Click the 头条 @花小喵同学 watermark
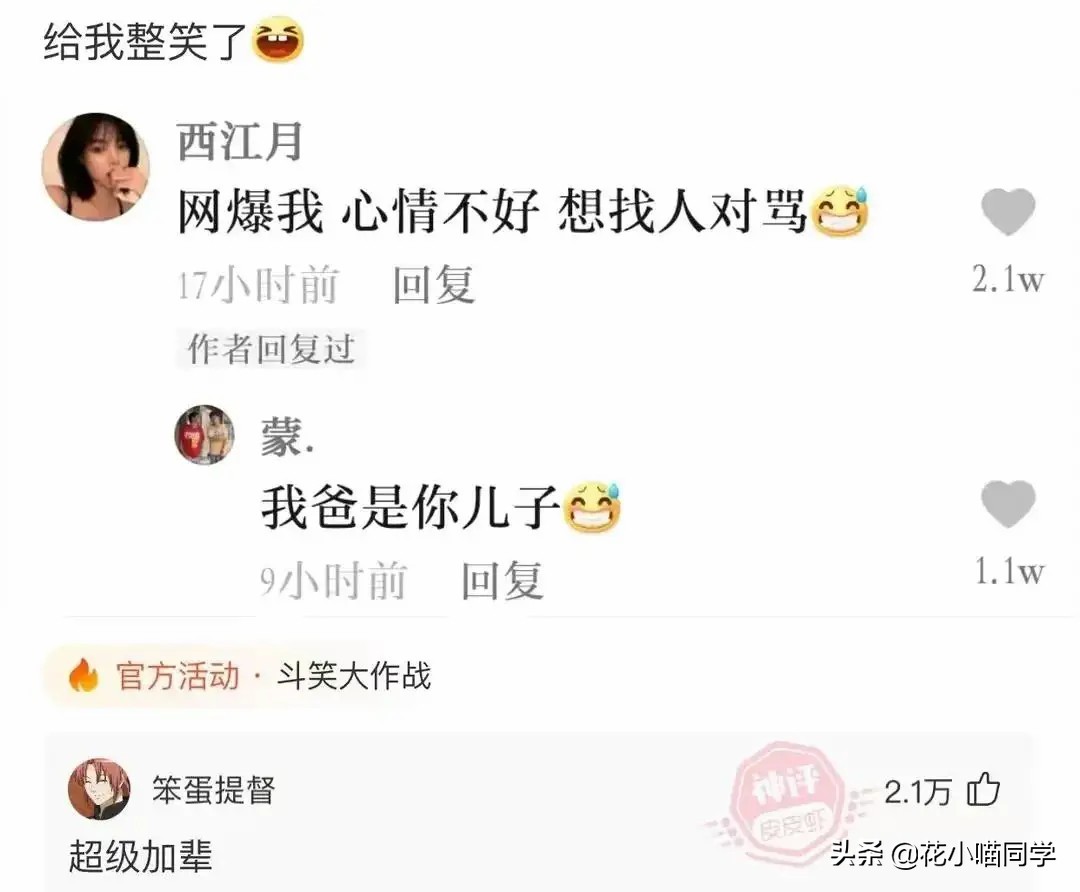The image size is (1080, 892). click(x=943, y=855)
